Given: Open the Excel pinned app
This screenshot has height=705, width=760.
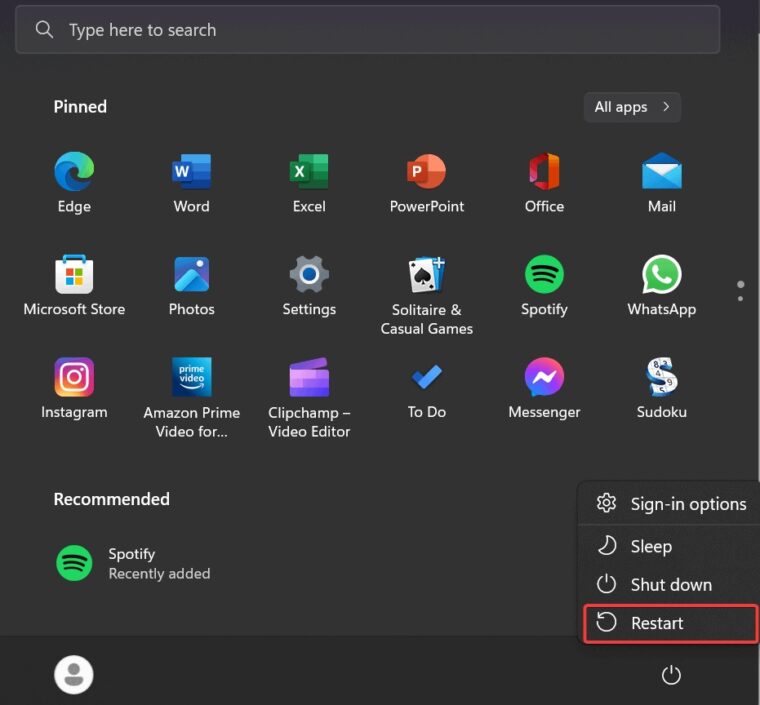Looking at the screenshot, I should 309,172.
